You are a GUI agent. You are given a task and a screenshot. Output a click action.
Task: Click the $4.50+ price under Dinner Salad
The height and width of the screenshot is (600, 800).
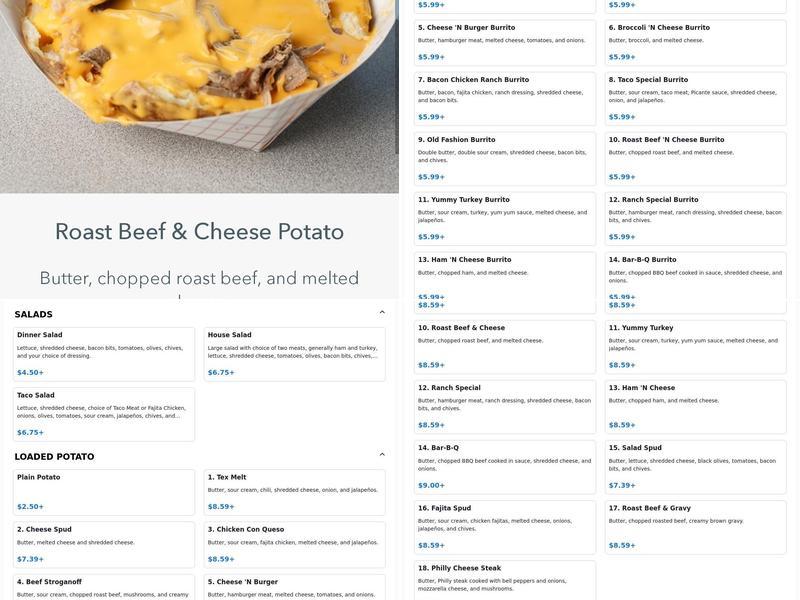(x=30, y=370)
